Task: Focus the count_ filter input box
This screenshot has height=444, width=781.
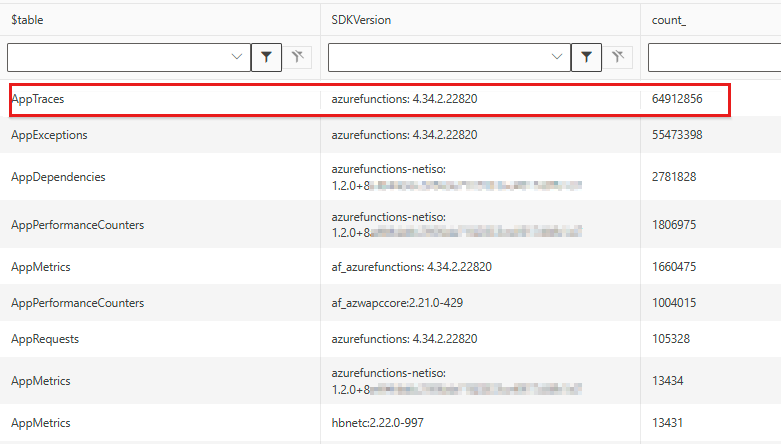Action: (714, 58)
